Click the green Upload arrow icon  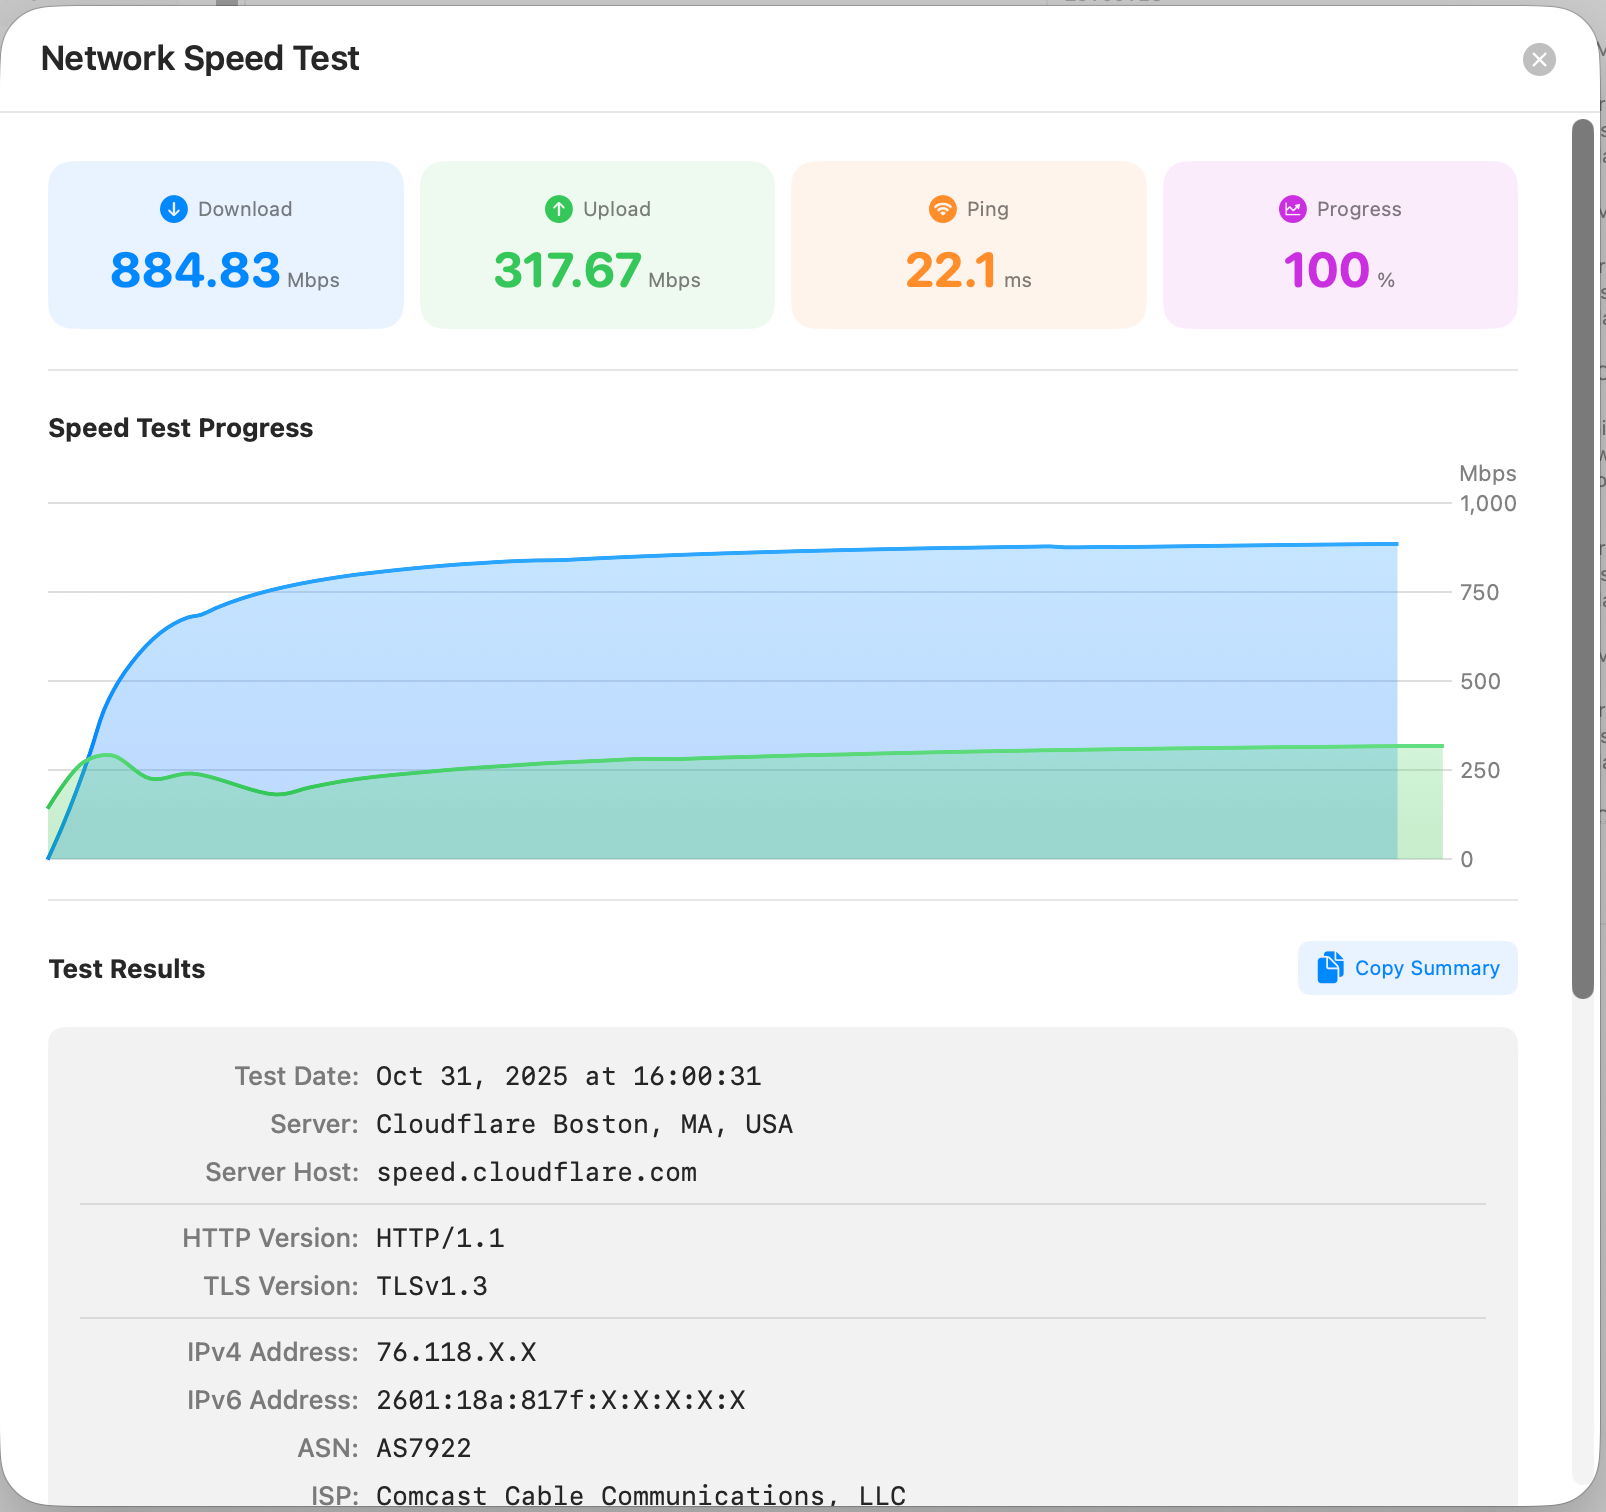[558, 209]
